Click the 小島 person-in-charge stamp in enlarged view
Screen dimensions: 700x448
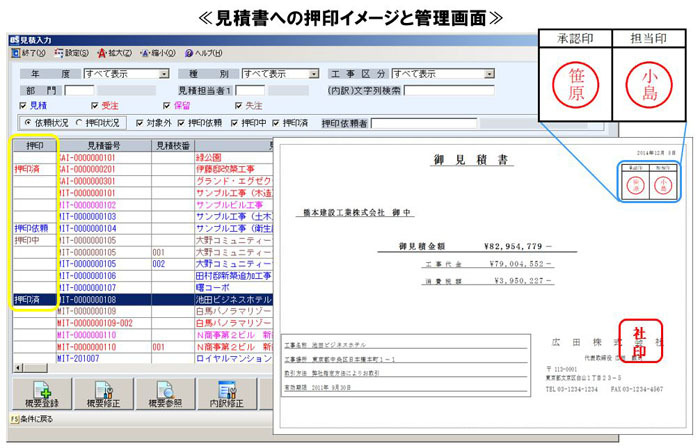tap(649, 84)
